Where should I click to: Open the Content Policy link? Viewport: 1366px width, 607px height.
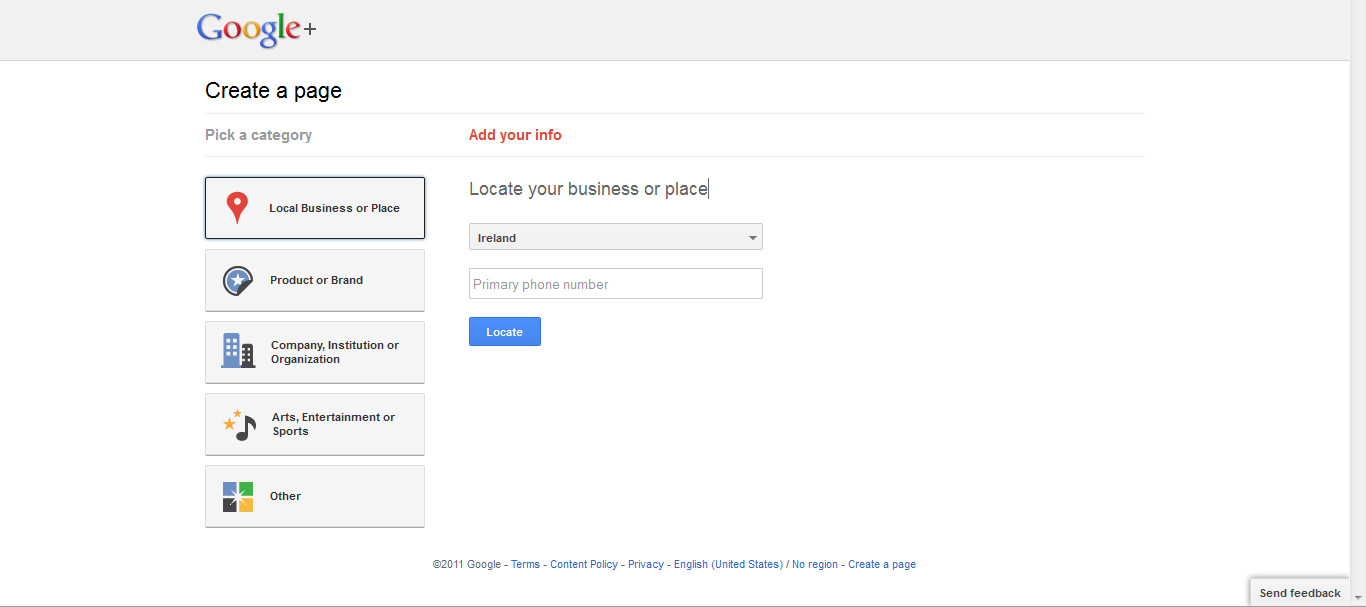584,565
